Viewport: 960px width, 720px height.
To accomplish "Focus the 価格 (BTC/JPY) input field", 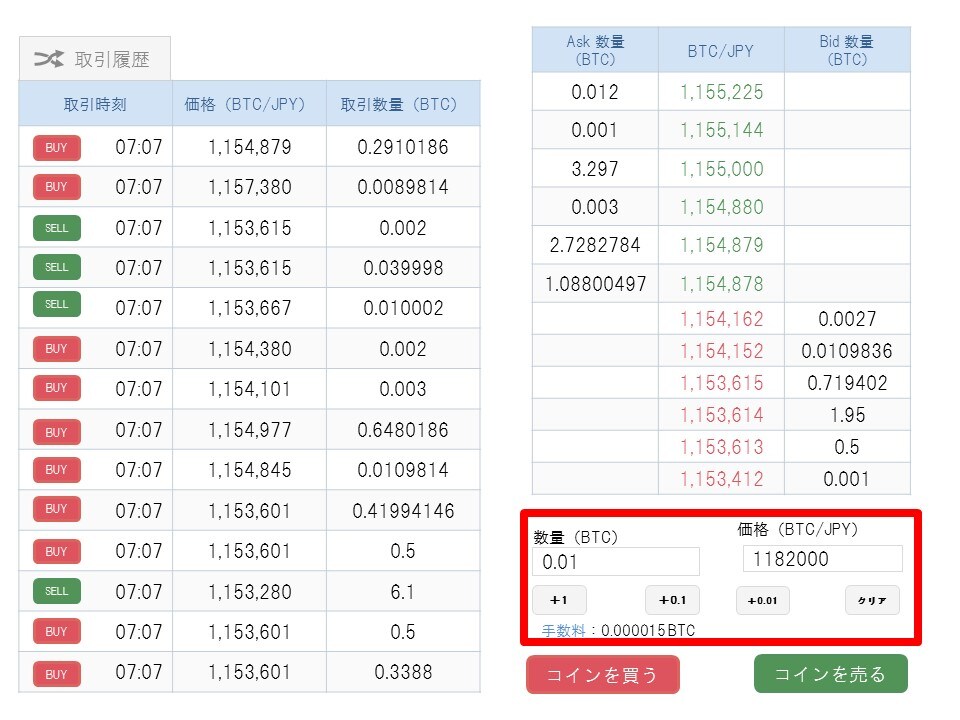I will pos(822,559).
